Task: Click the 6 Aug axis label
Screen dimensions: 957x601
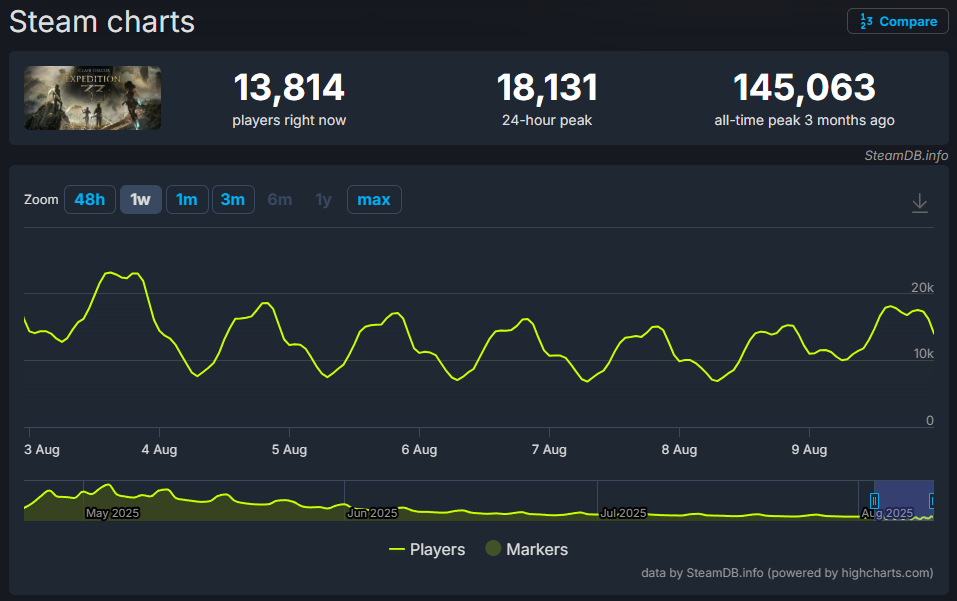Action: [419, 450]
